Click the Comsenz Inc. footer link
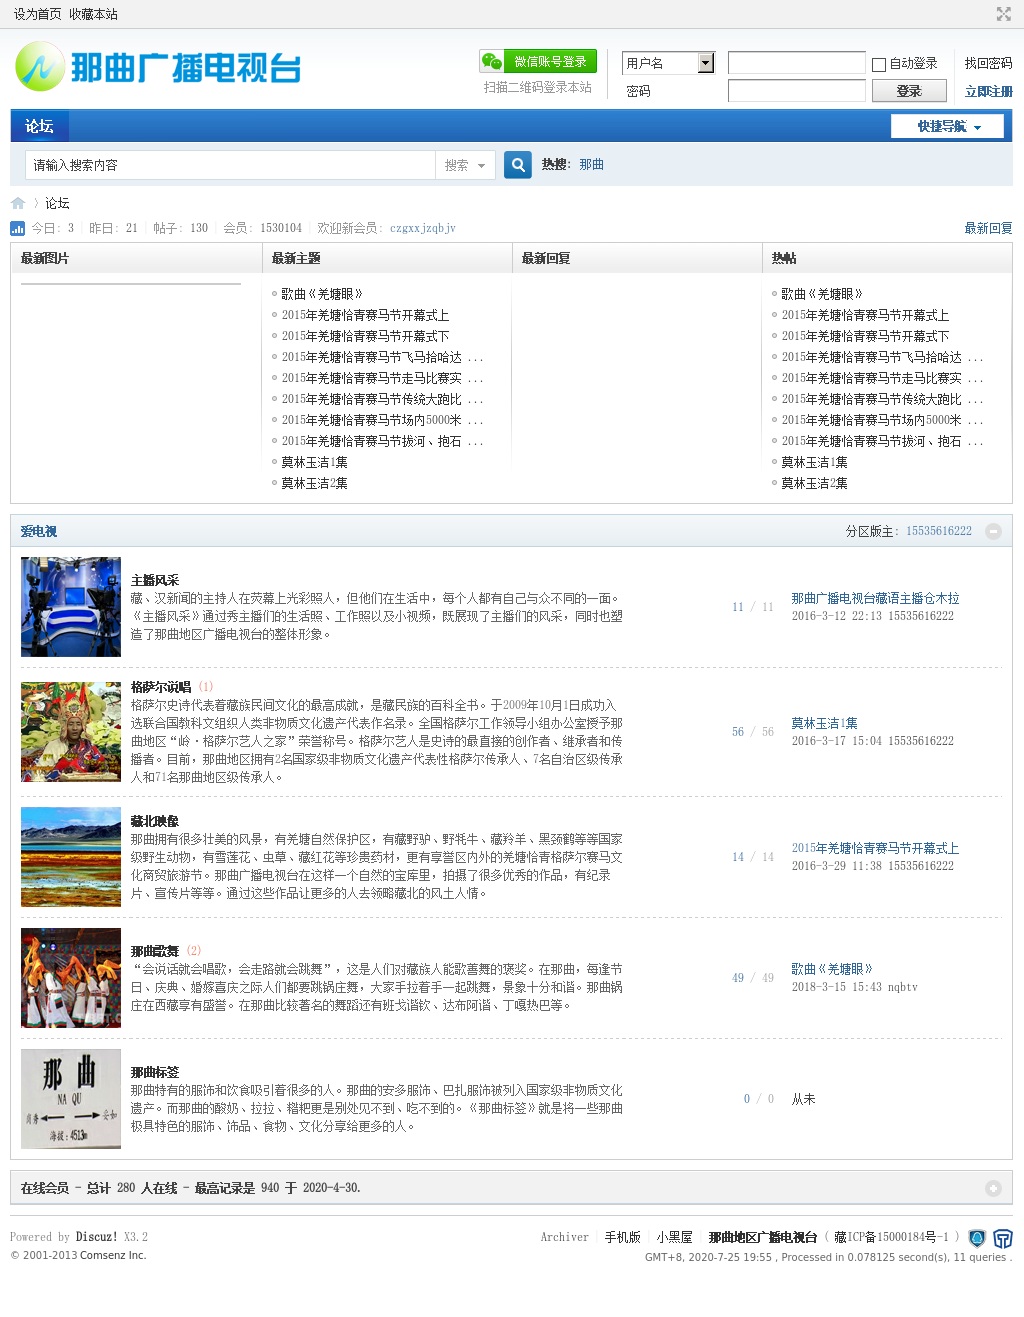The height and width of the screenshot is (1317, 1024). [113, 1255]
